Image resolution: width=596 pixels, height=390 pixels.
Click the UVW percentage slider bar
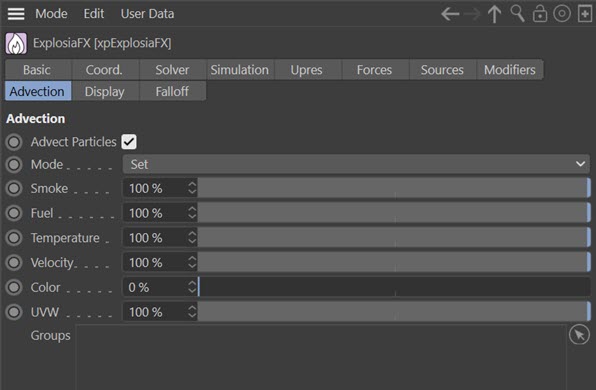click(394, 312)
